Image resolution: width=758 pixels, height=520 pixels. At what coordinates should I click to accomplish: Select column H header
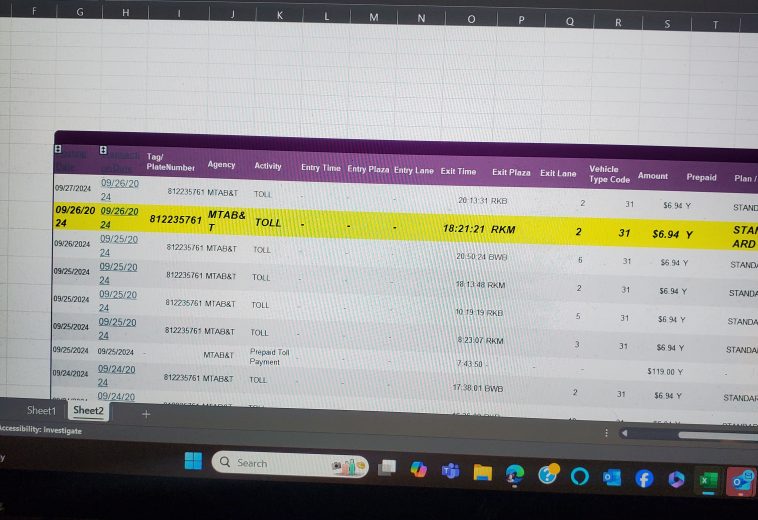pyautogui.click(x=126, y=13)
